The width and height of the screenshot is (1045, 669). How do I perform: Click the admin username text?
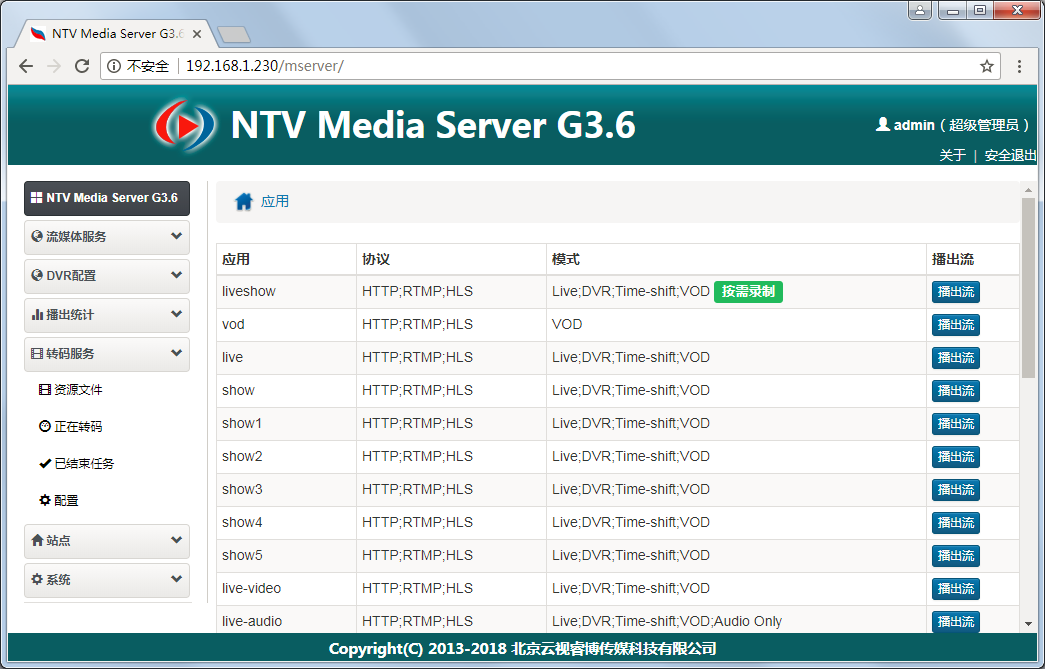coord(914,125)
